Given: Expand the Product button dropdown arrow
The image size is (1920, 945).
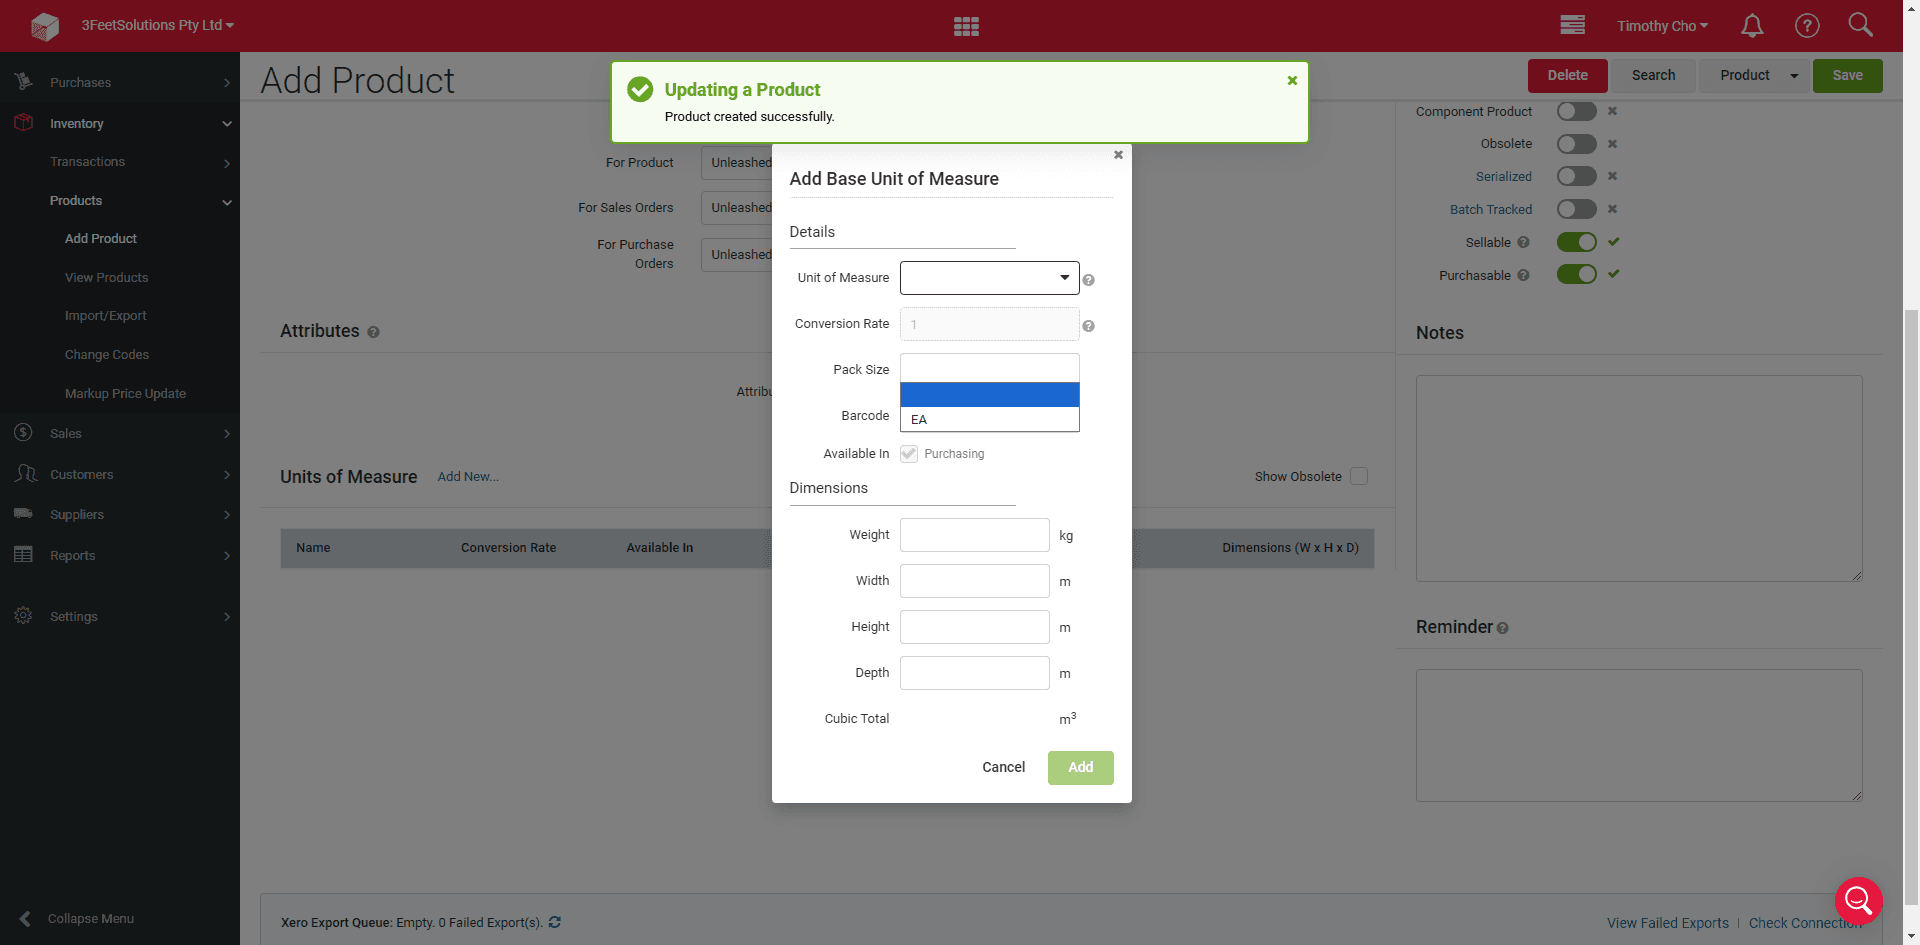Looking at the screenshot, I should pos(1794,76).
